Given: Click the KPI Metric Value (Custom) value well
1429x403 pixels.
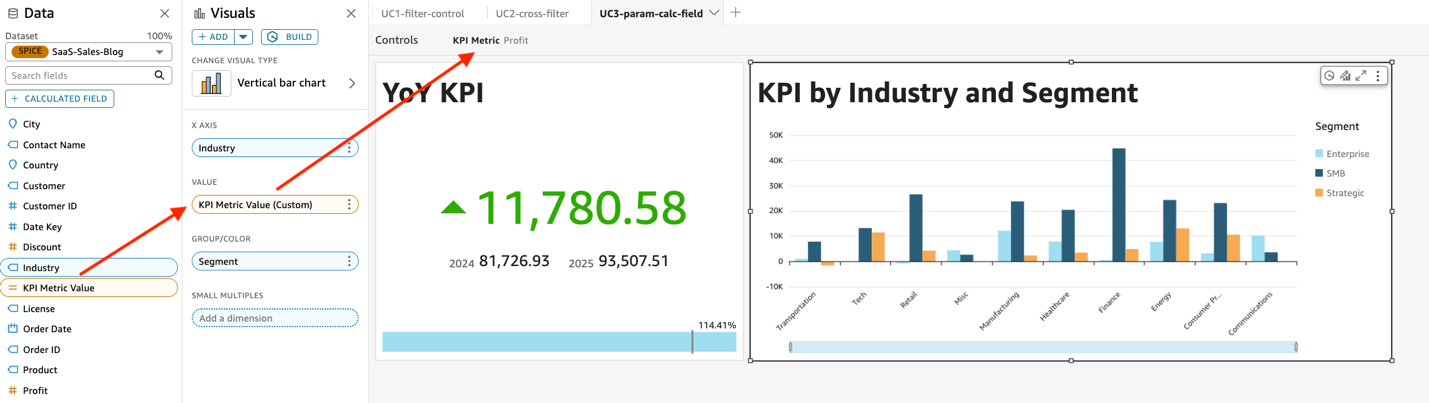Looking at the screenshot, I should tap(275, 205).
